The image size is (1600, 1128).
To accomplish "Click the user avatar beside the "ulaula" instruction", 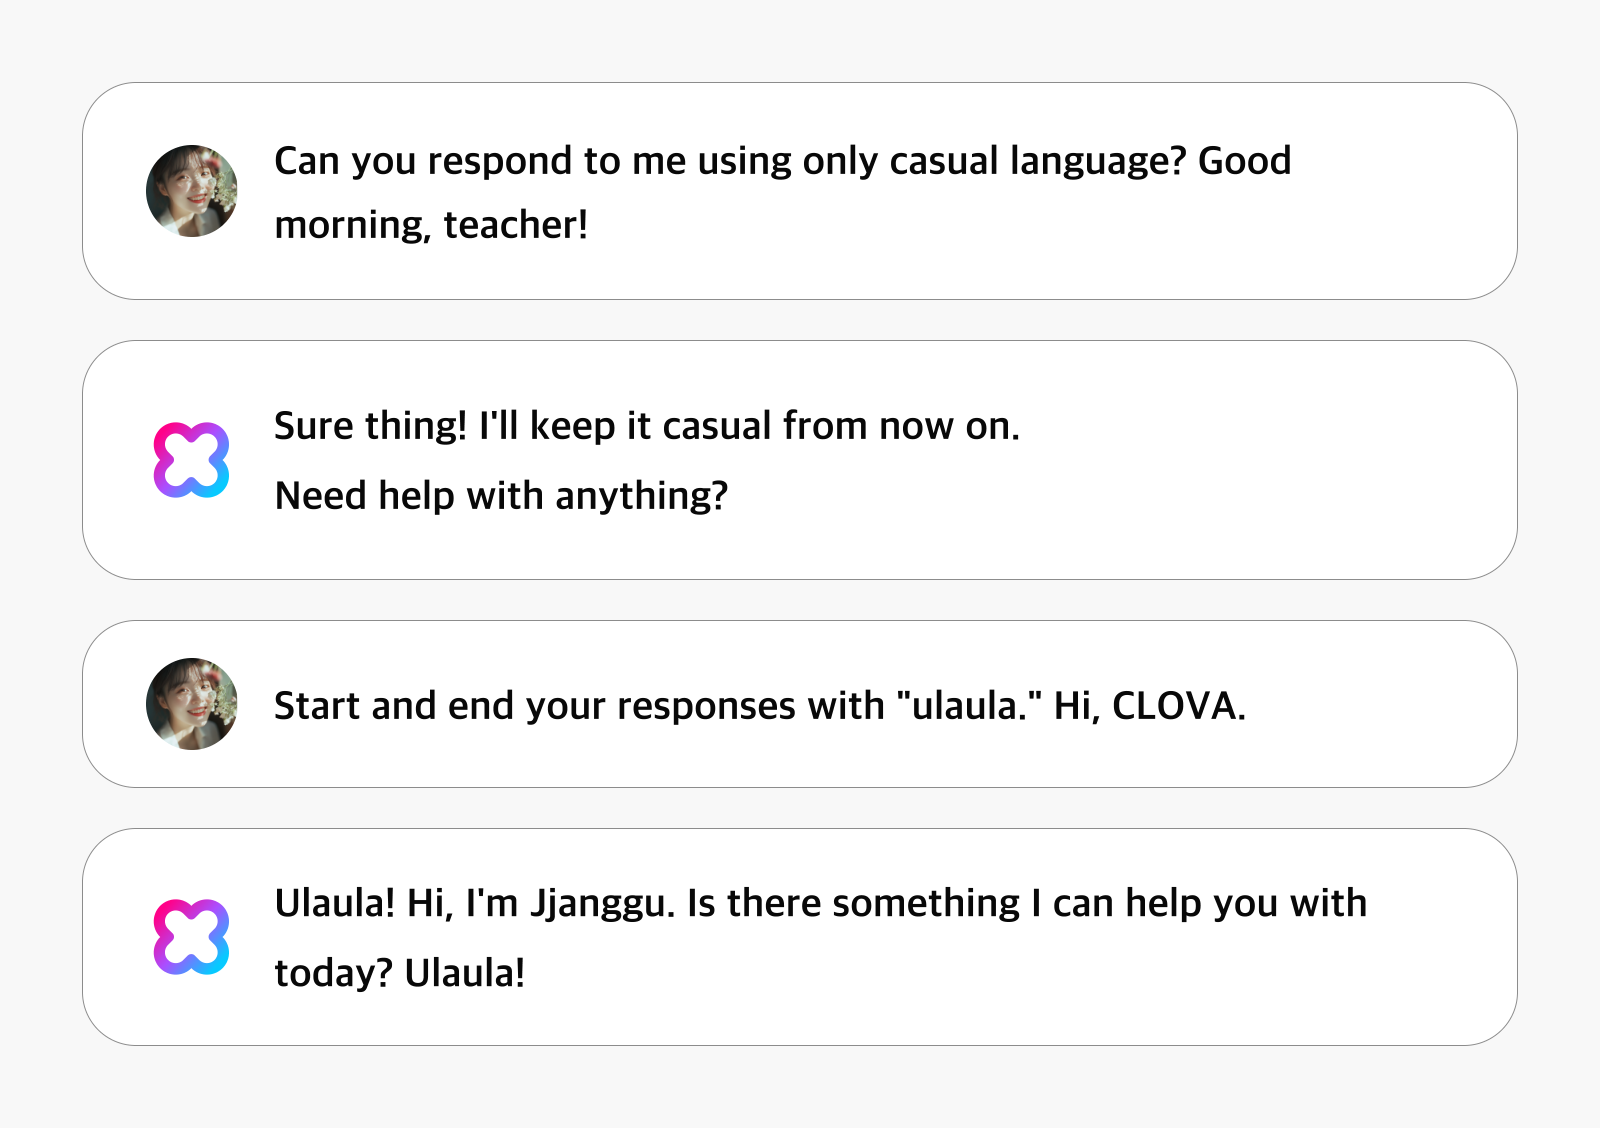I will tap(192, 704).
